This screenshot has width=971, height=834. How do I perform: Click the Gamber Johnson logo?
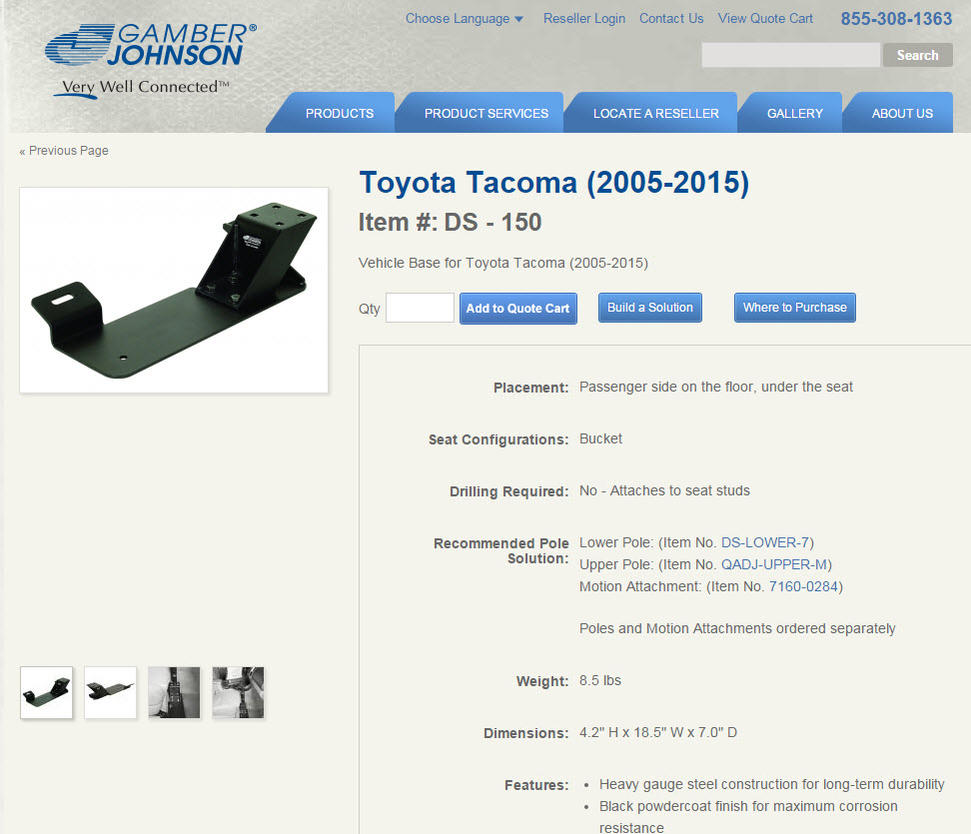[x=150, y=60]
